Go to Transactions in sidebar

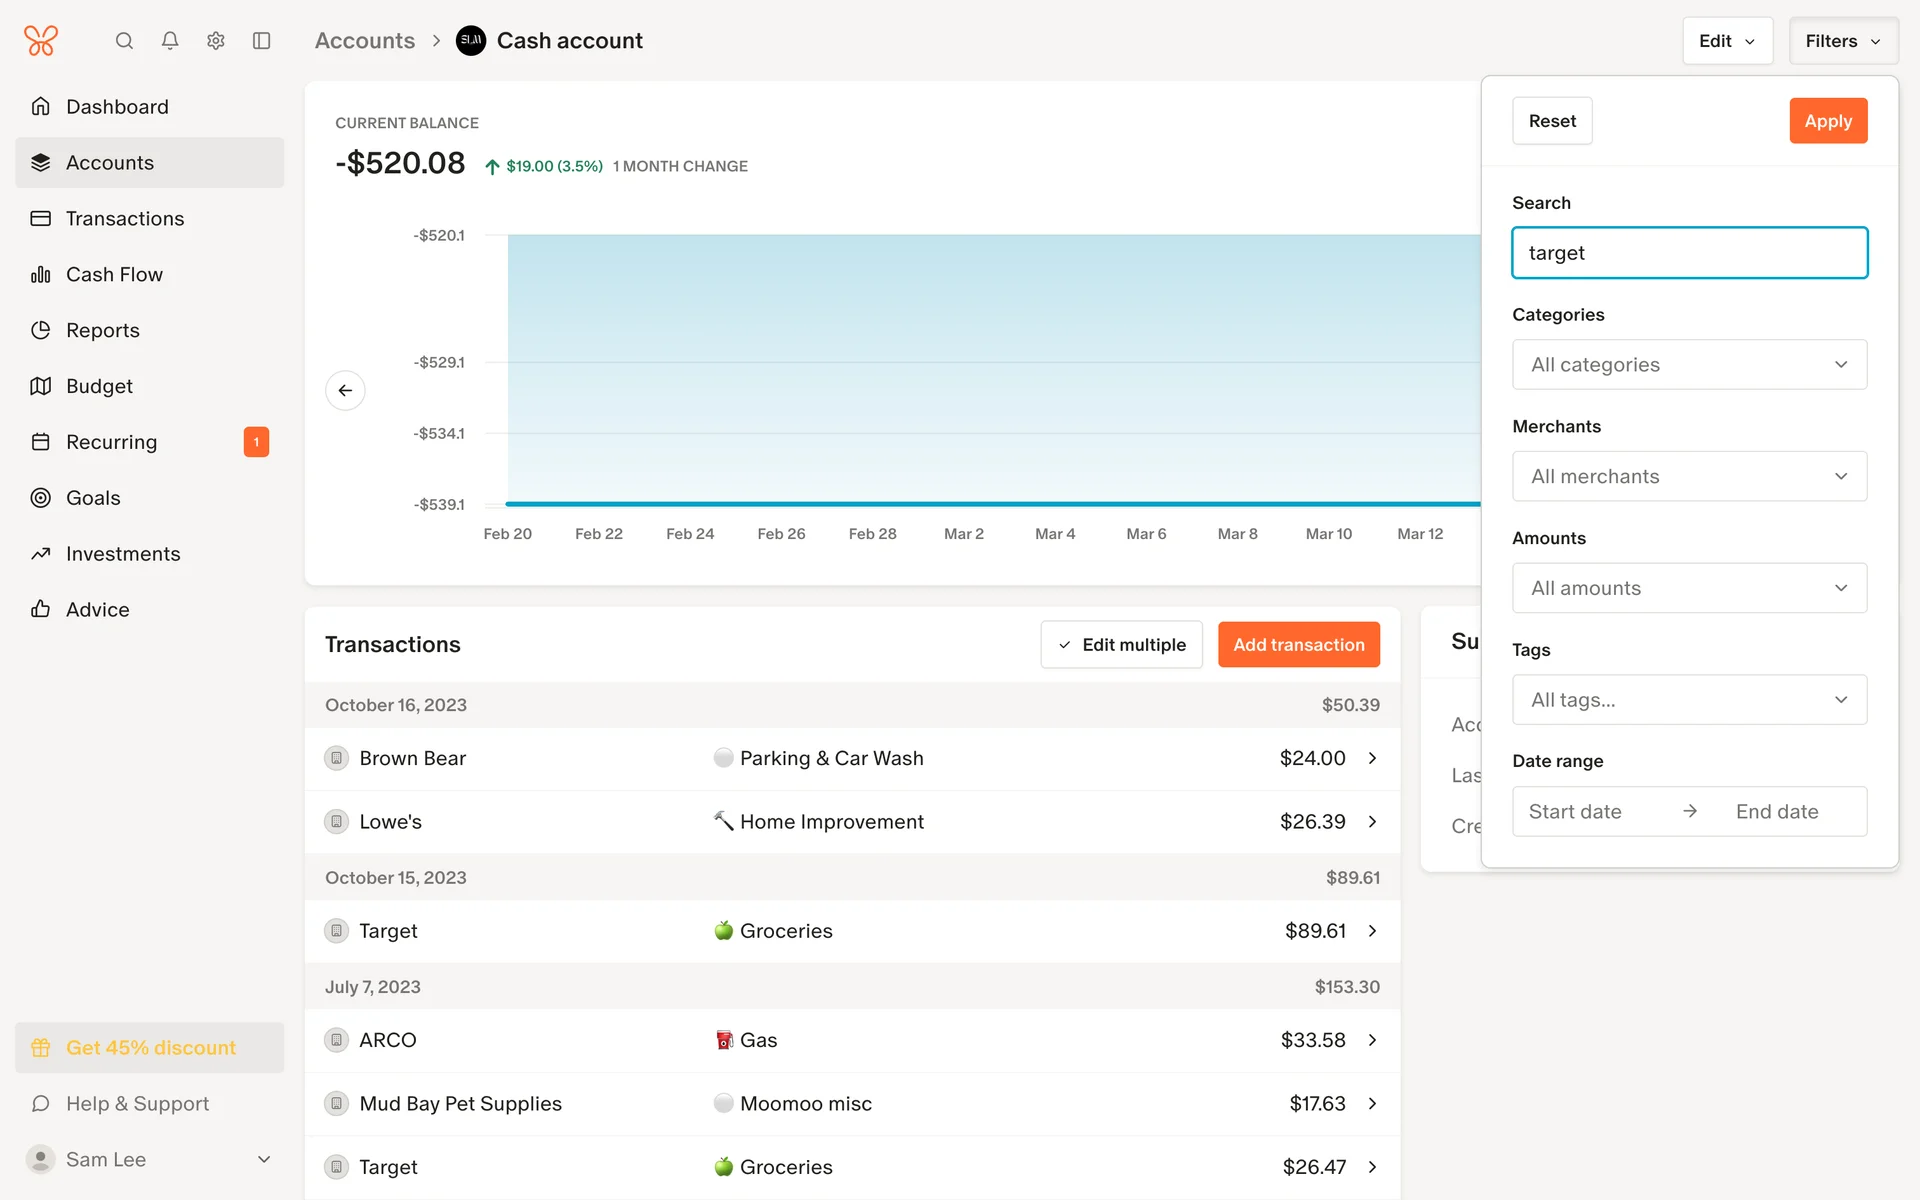click(125, 218)
